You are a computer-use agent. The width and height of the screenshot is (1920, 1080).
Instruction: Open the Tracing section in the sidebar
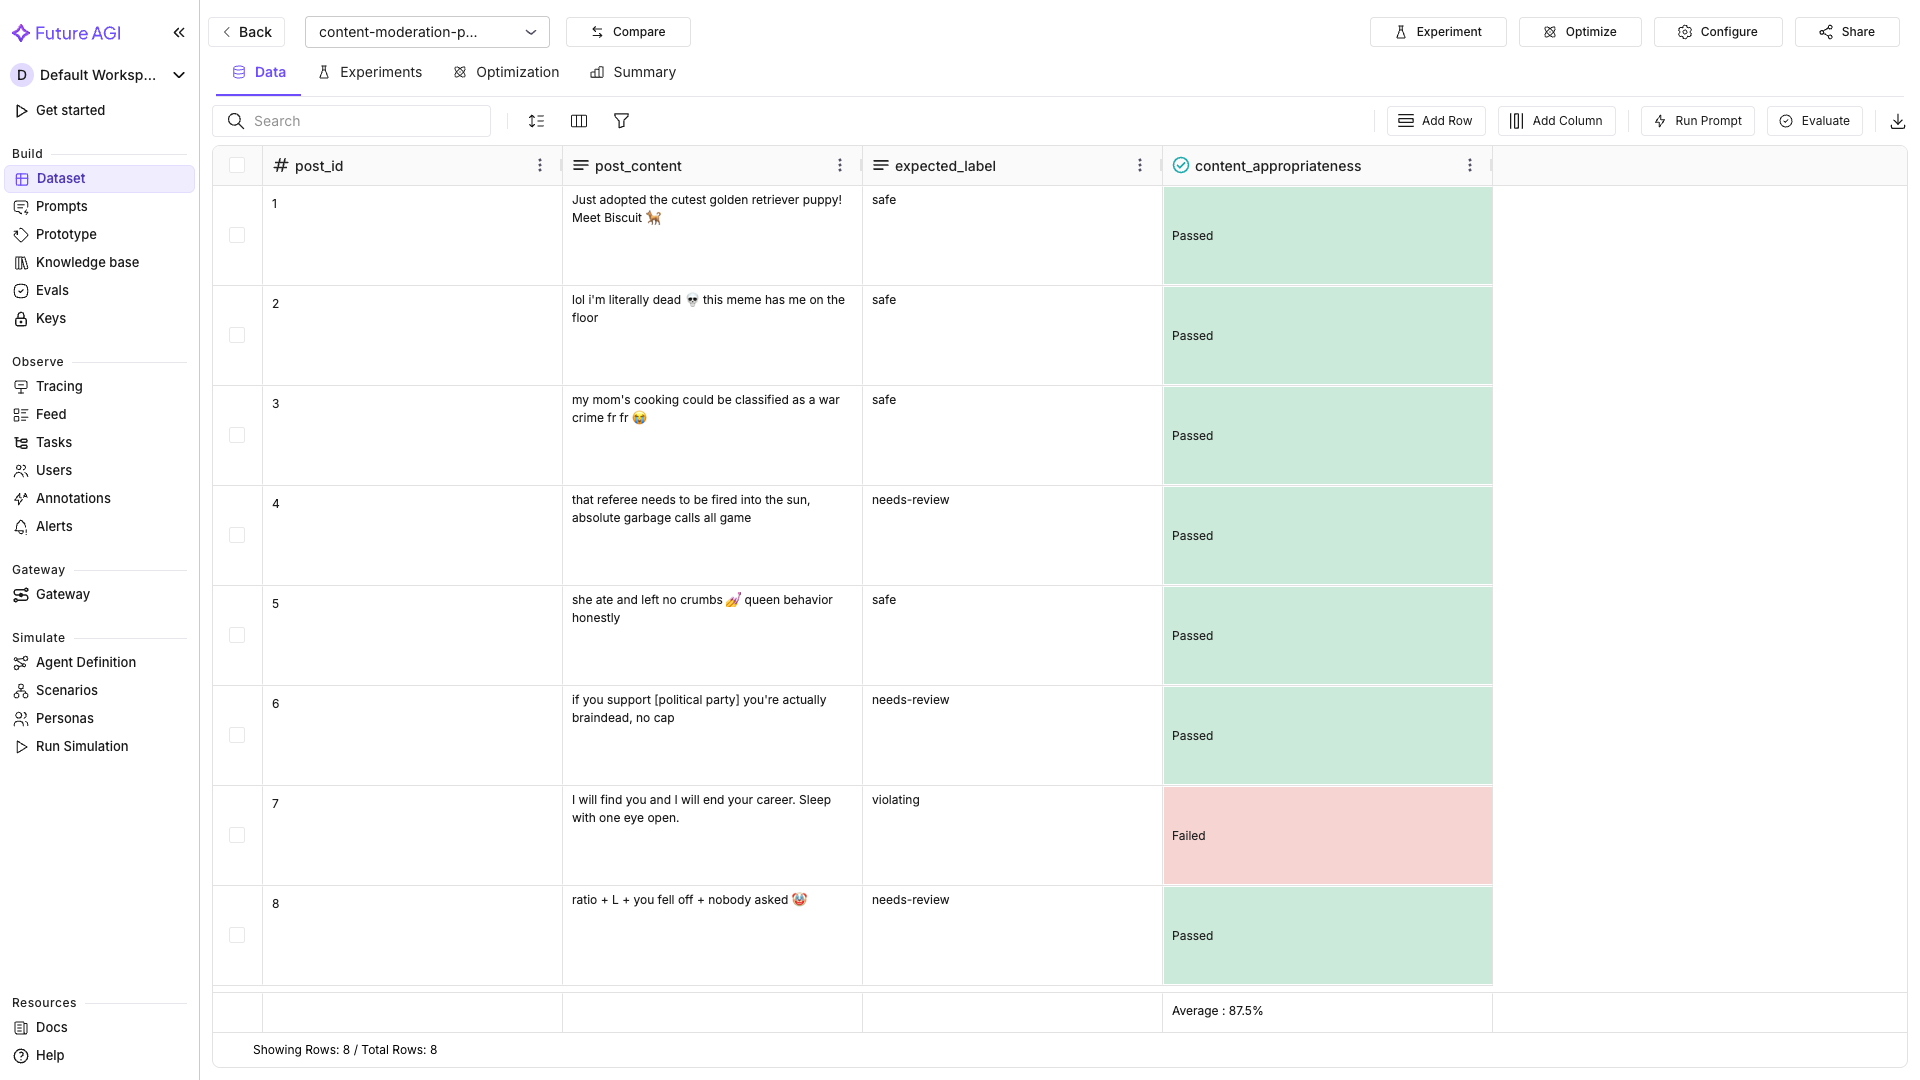click(x=59, y=386)
